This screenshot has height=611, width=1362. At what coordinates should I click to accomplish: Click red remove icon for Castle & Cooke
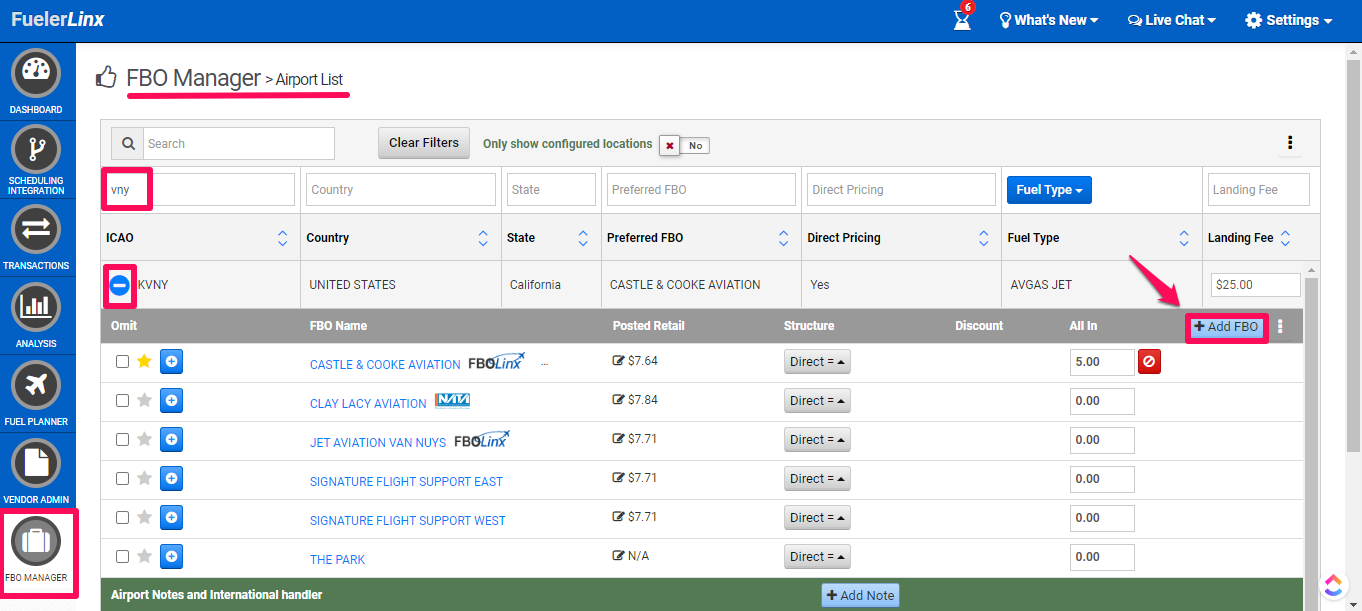[1149, 362]
